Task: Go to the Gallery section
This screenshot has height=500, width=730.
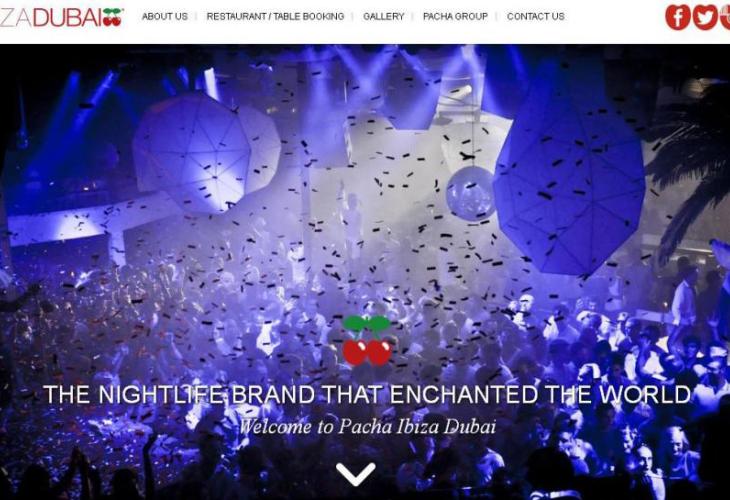Action: [384, 16]
